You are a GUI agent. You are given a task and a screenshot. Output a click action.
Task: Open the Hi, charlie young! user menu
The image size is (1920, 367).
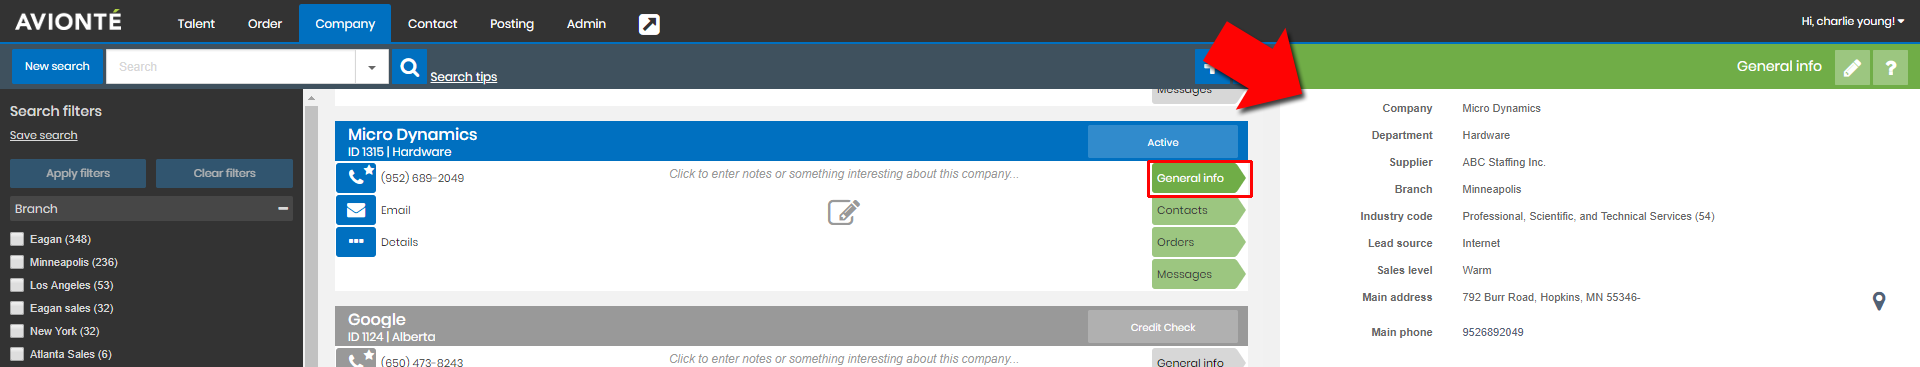coord(1853,21)
